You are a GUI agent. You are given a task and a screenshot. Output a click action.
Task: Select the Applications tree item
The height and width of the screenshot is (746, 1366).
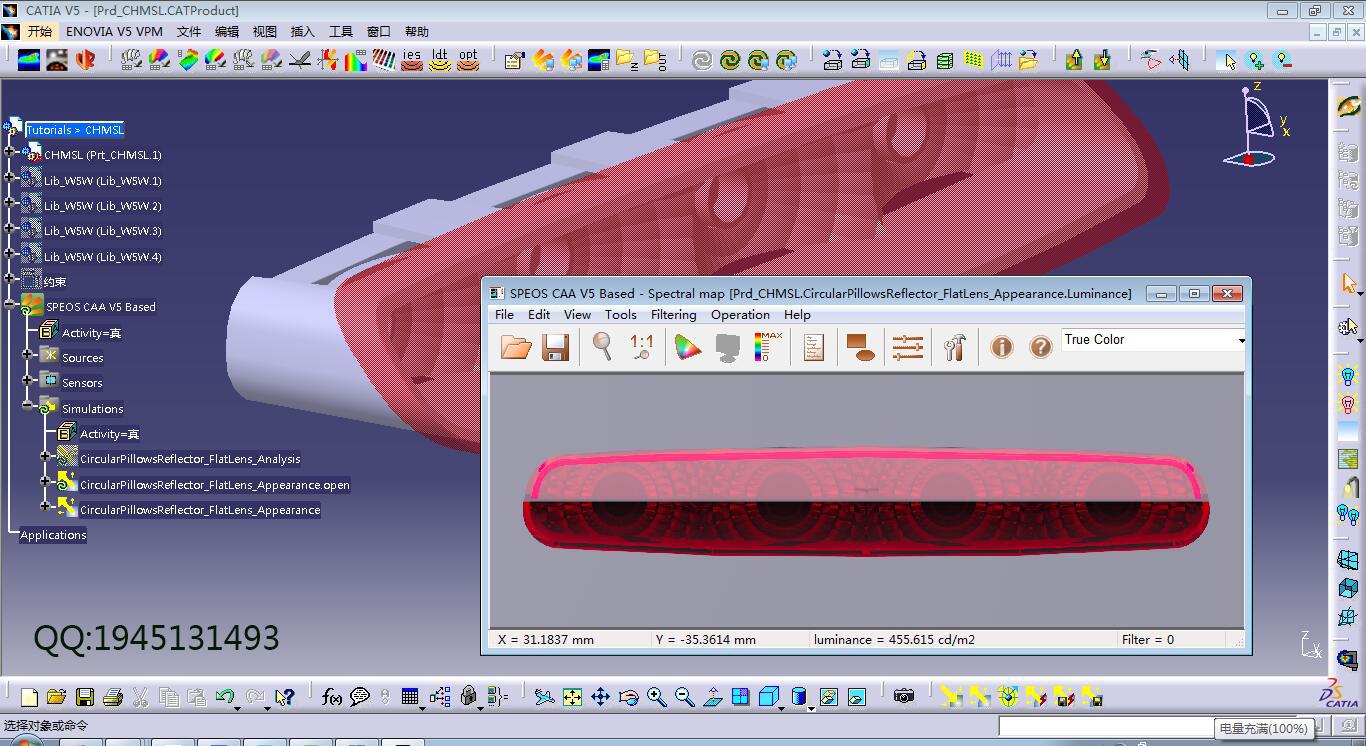coord(53,535)
